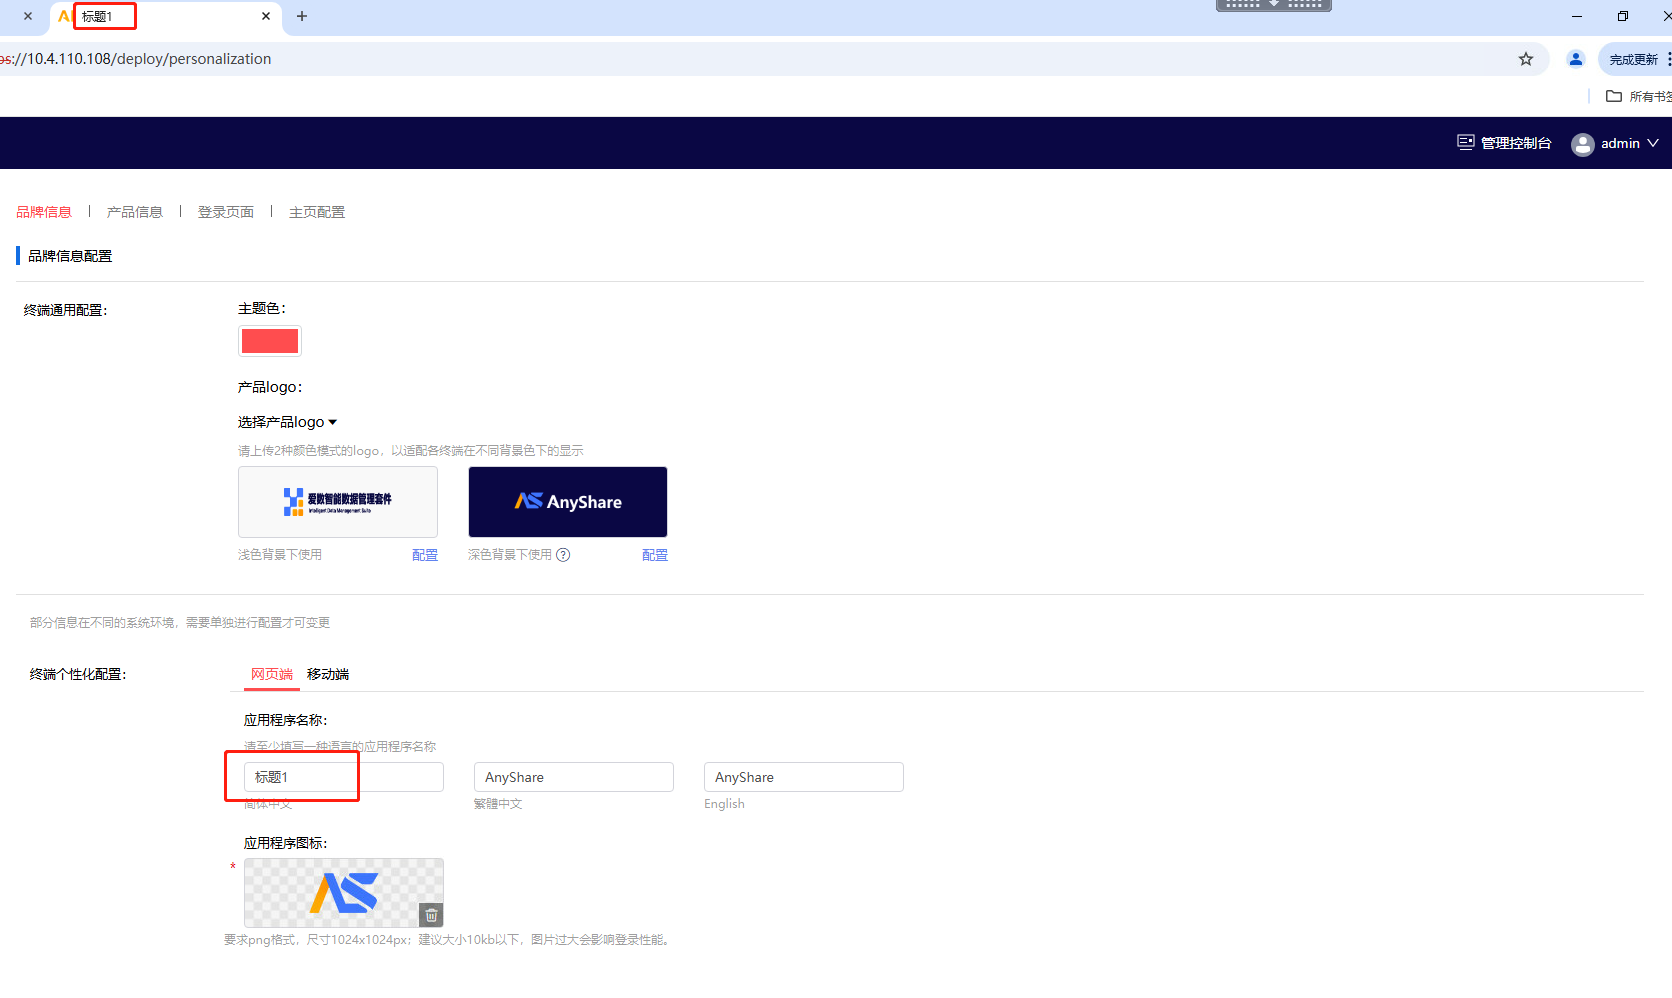This screenshot has width=1672, height=998.
Task: Switch to the 产品信息 tab
Action: tap(135, 212)
